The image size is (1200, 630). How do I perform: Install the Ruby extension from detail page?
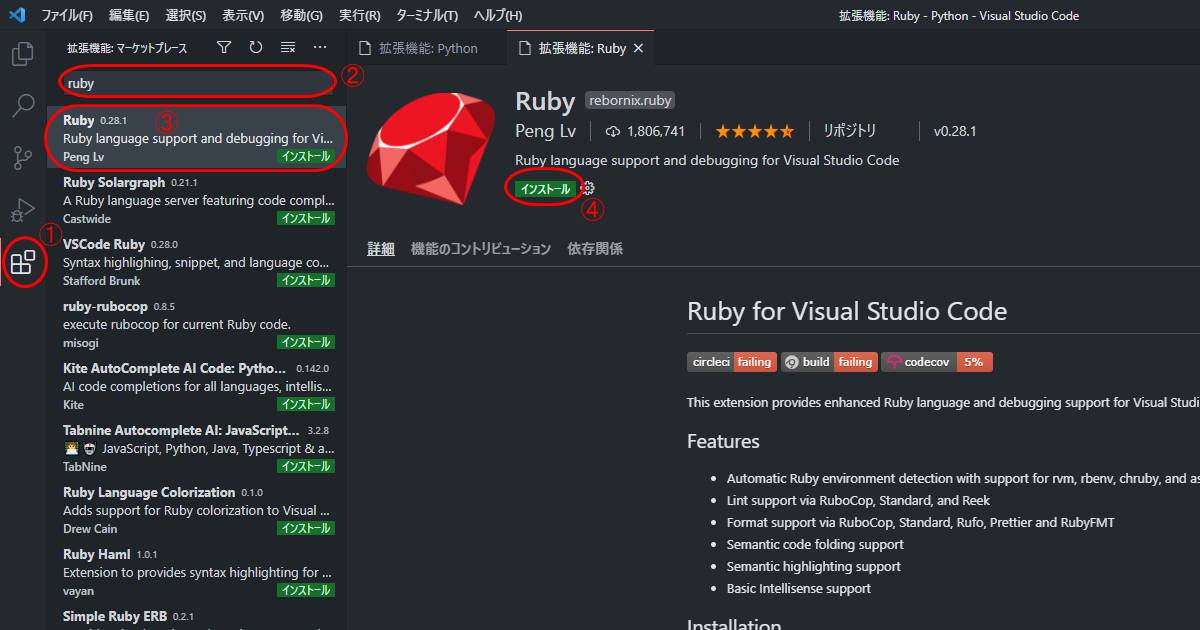pos(545,189)
